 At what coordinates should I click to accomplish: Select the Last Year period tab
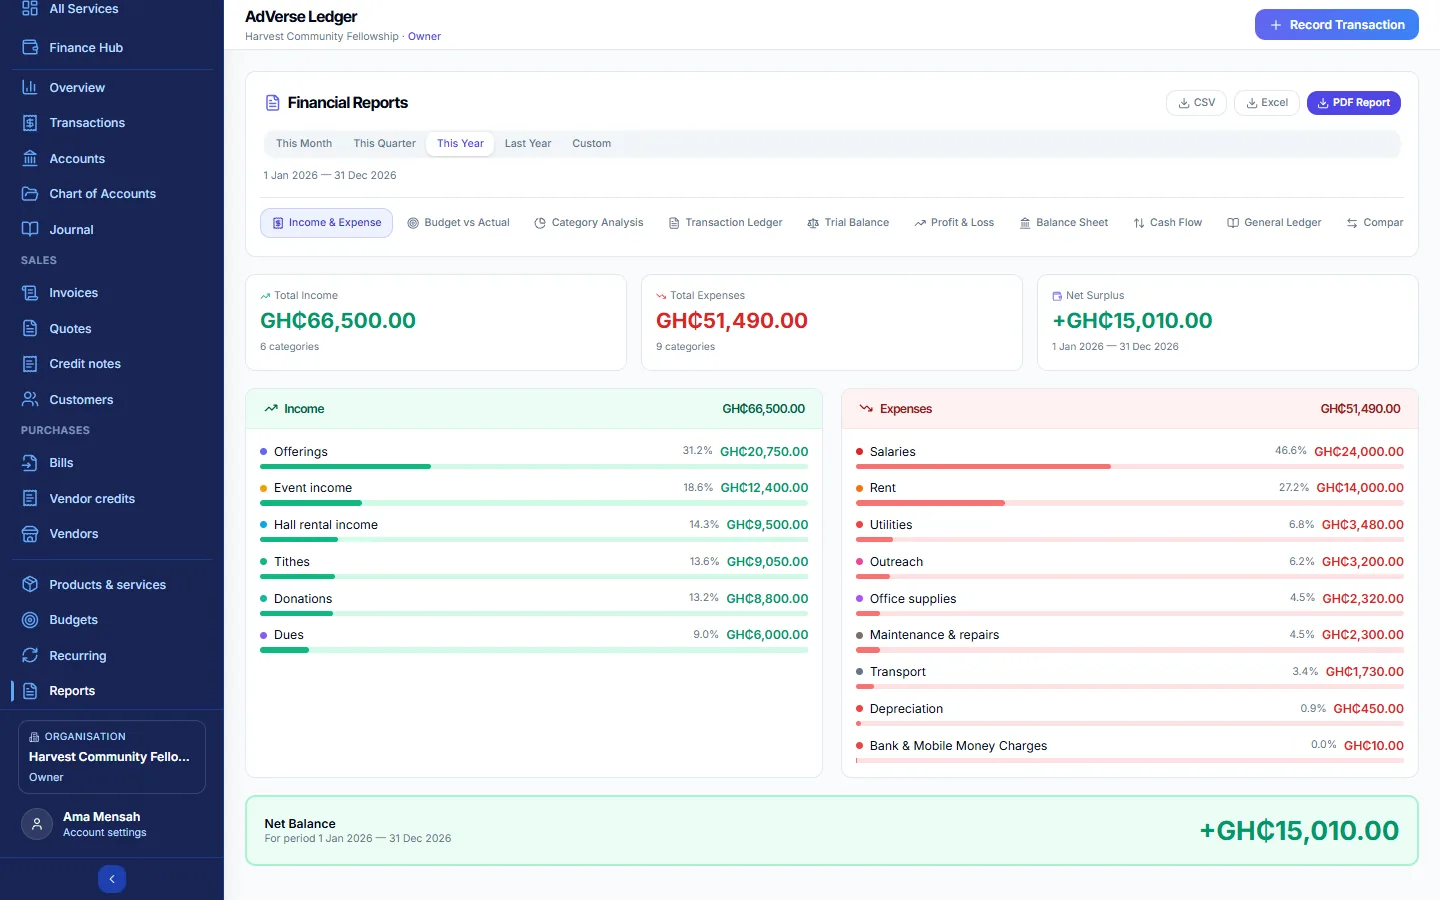(528, 144)
